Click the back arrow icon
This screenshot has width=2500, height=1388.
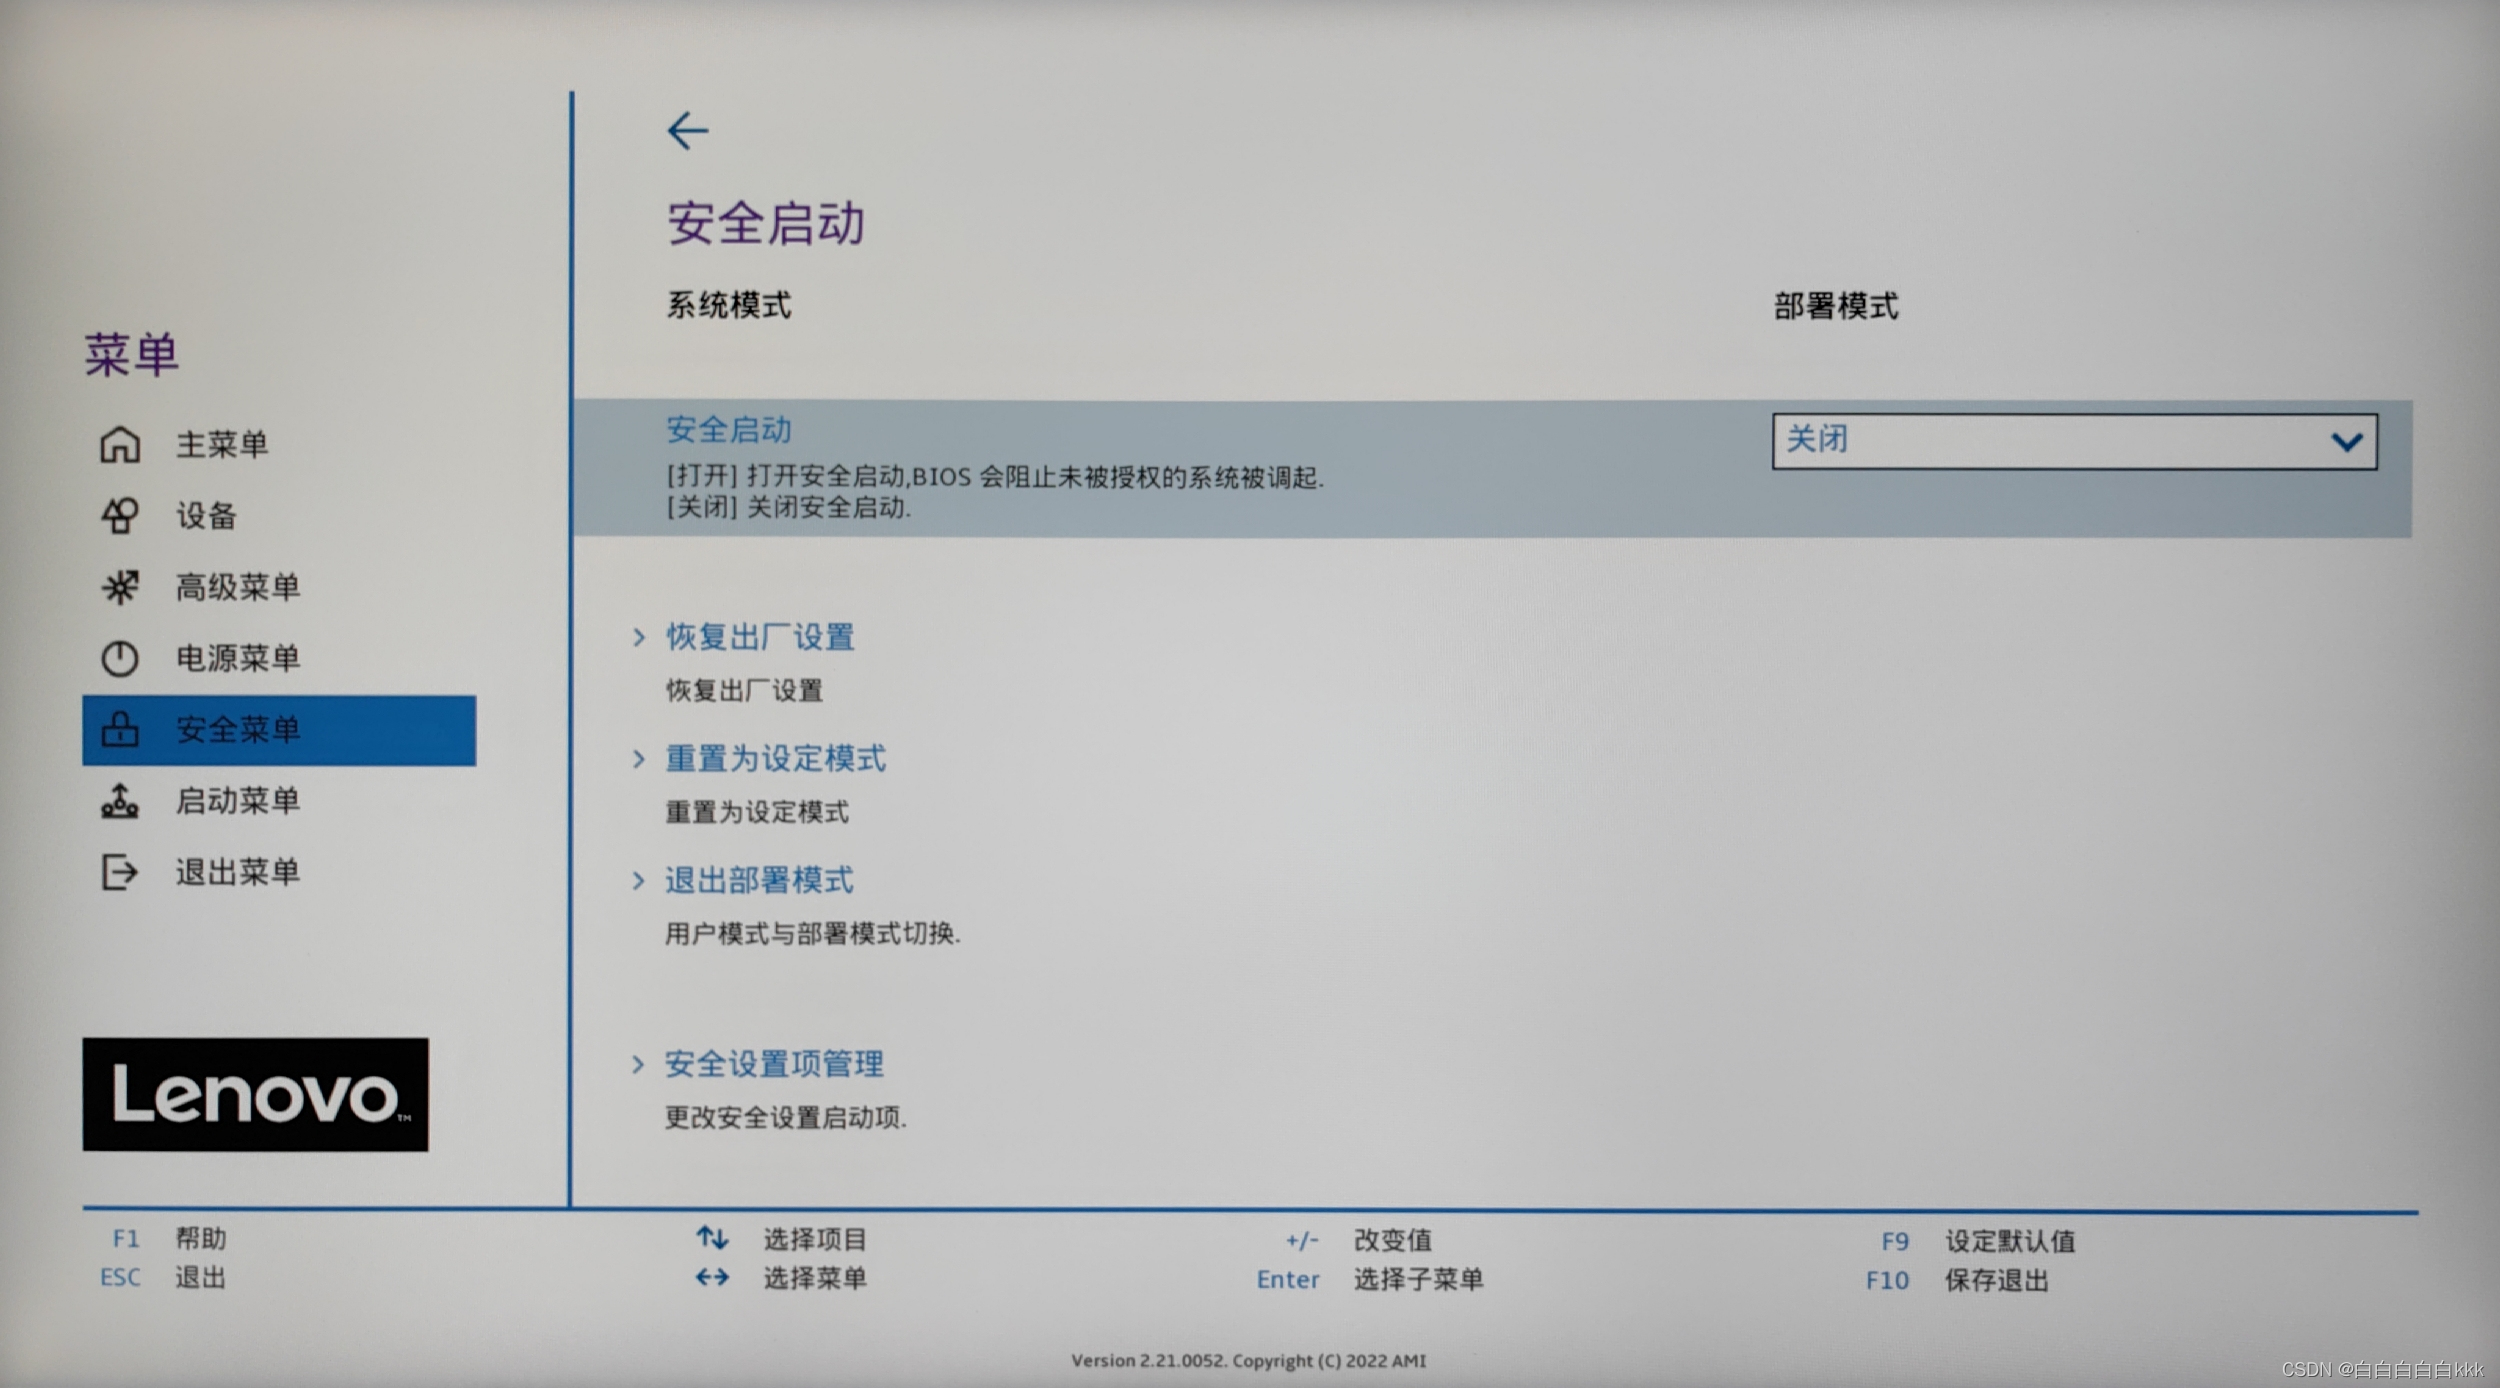click(688, 131)
